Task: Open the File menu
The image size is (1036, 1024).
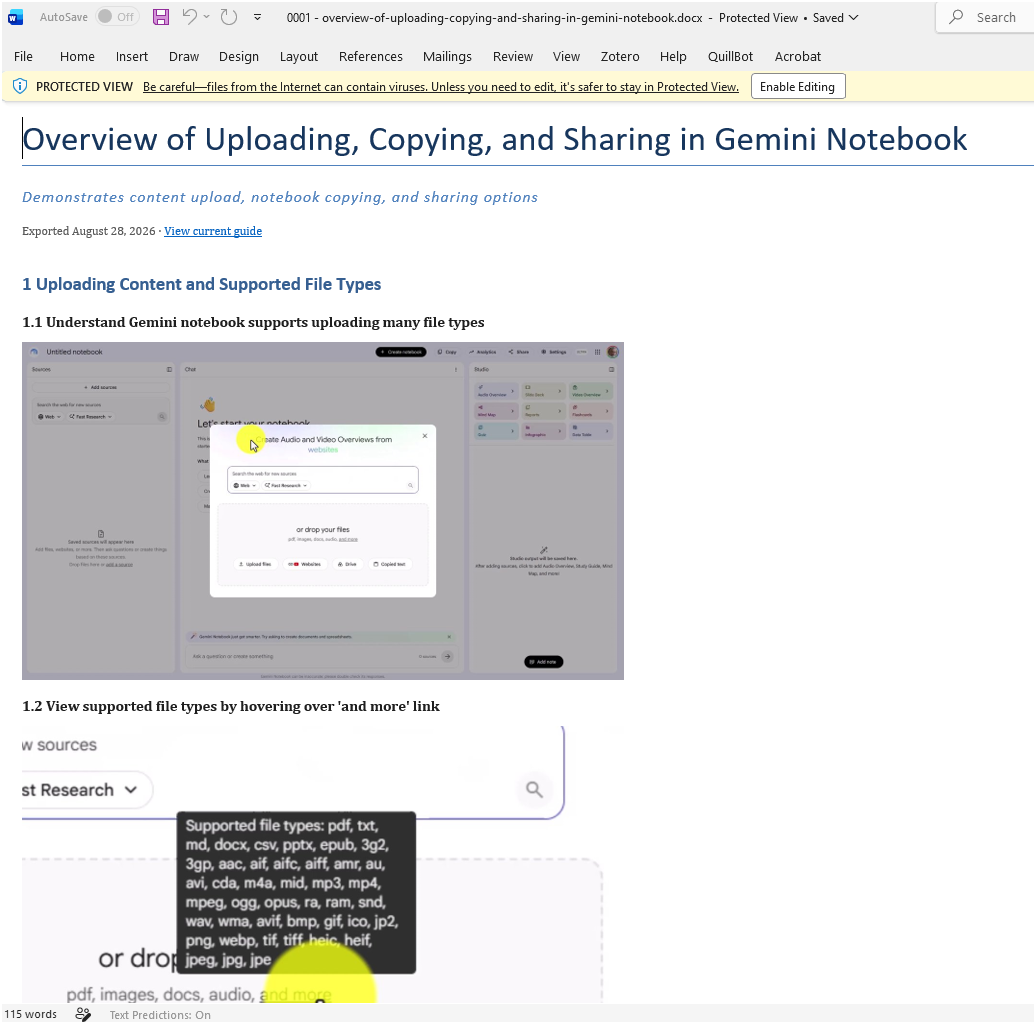Action: click(x=23, y=57)
